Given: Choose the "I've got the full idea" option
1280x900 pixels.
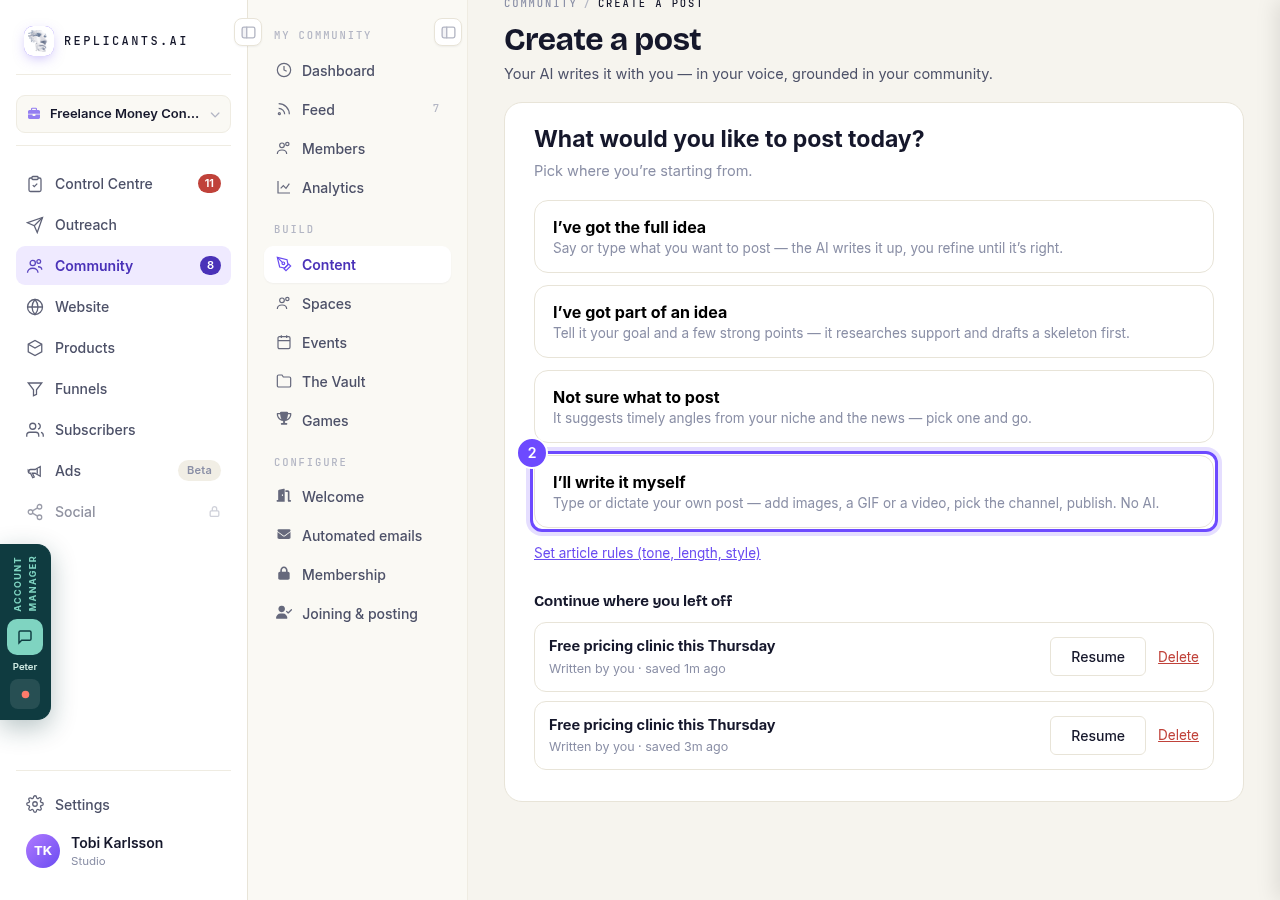Looking at the screenshot, I should click(x=874, y=237).
